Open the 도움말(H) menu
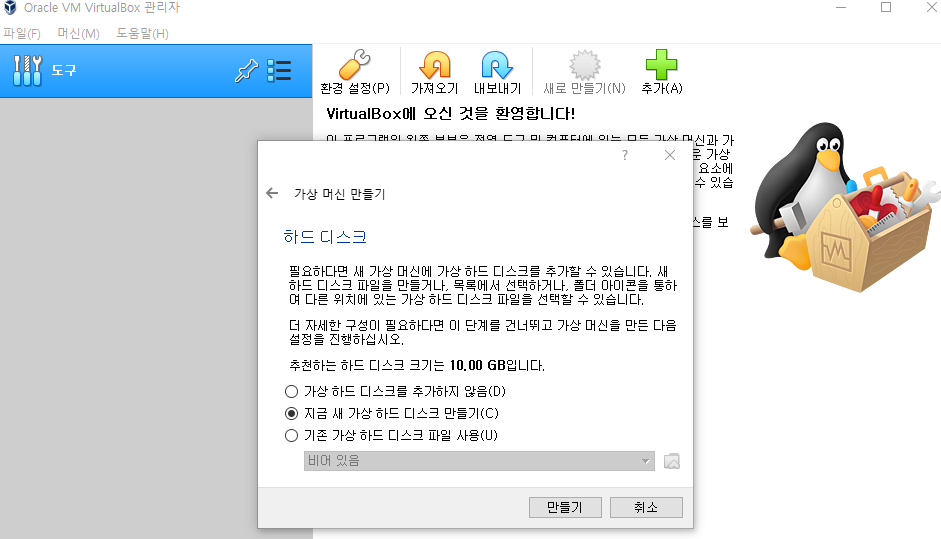This screenshot has height=539, width=941. (142, 34)
